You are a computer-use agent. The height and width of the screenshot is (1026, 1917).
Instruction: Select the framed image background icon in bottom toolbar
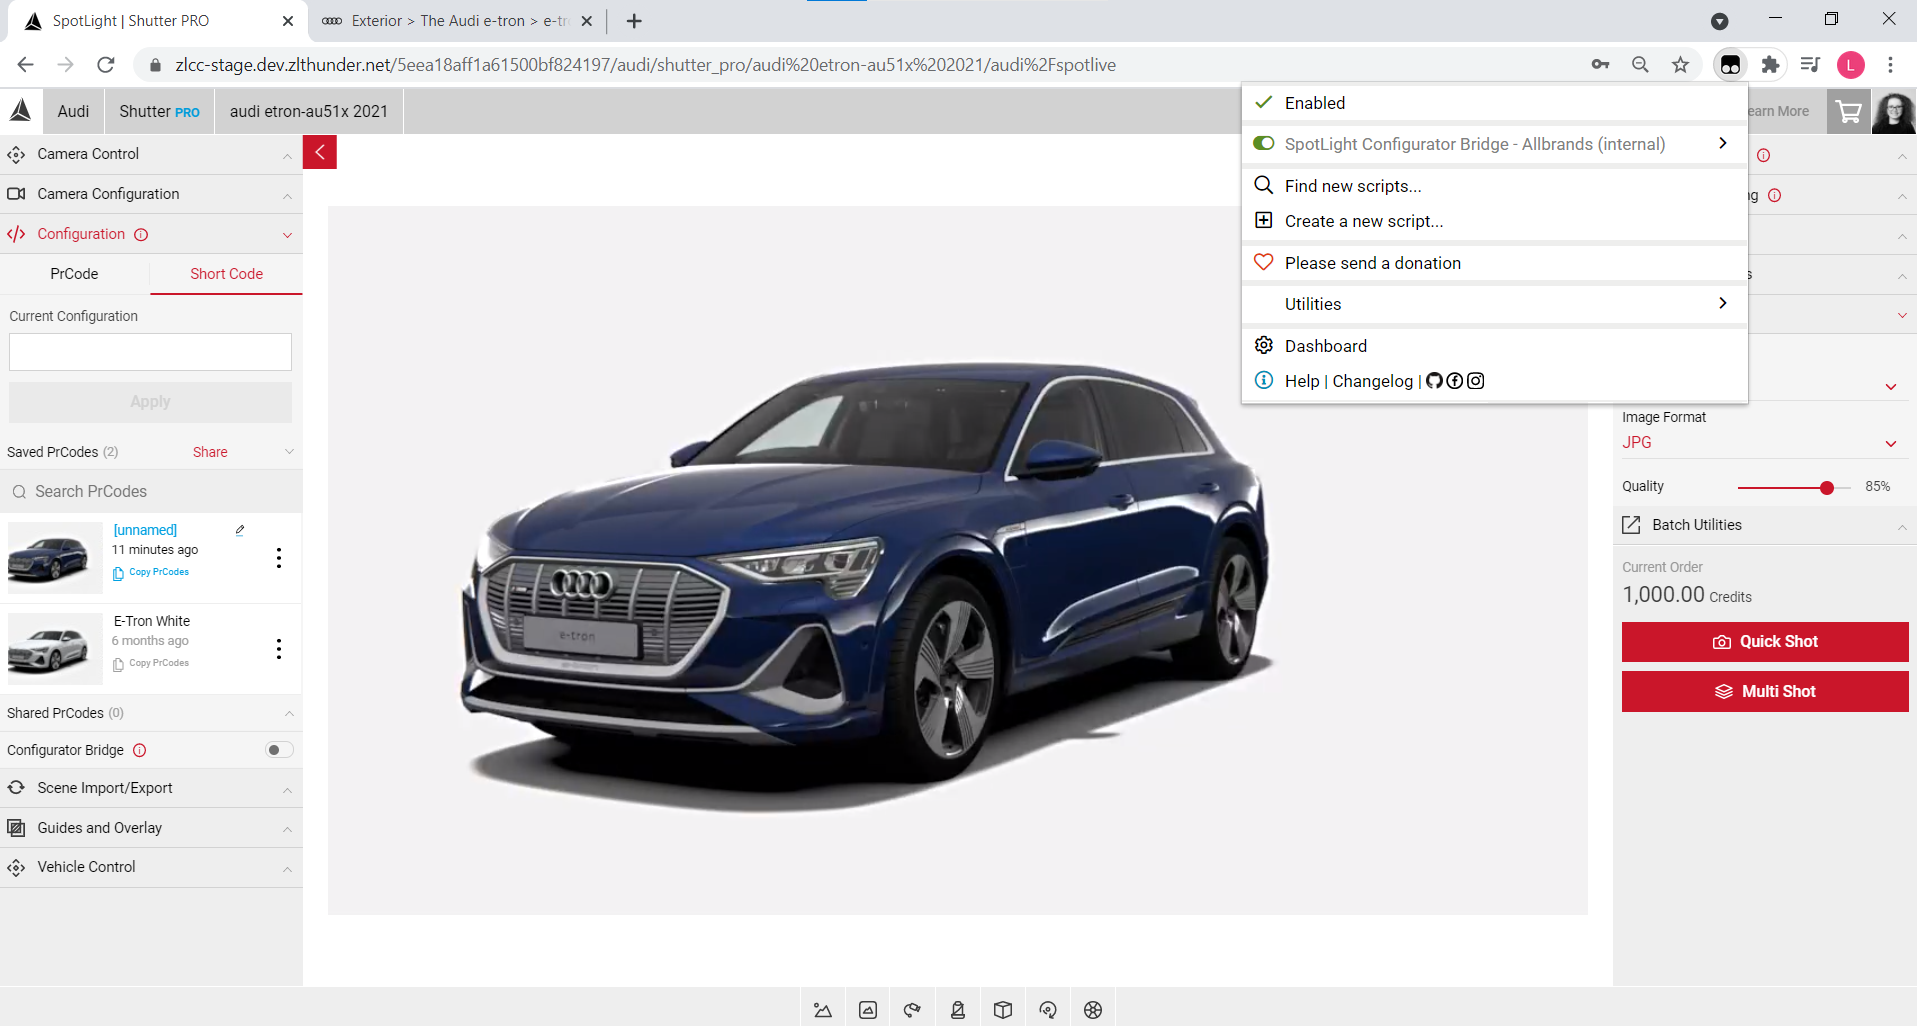click(868, 1010)
